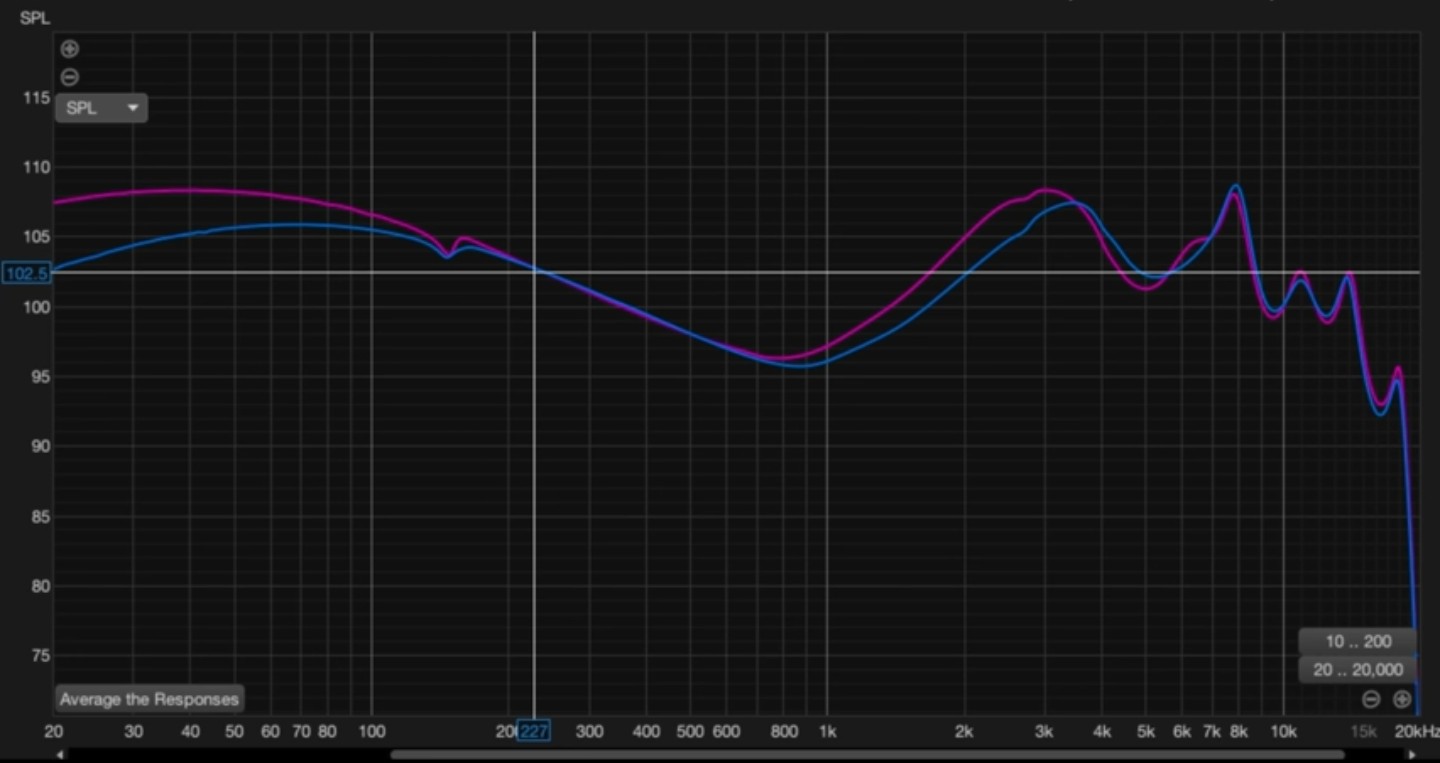The image size is (1440, 763).
Task: Click the SPL axis title text
Action: [x=34, y=18]
